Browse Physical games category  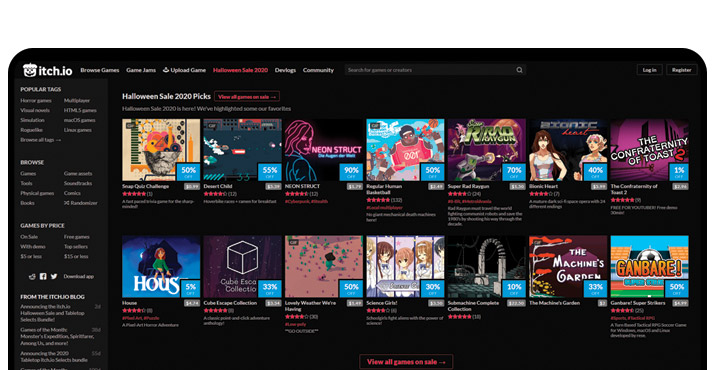tap(37, 193)
